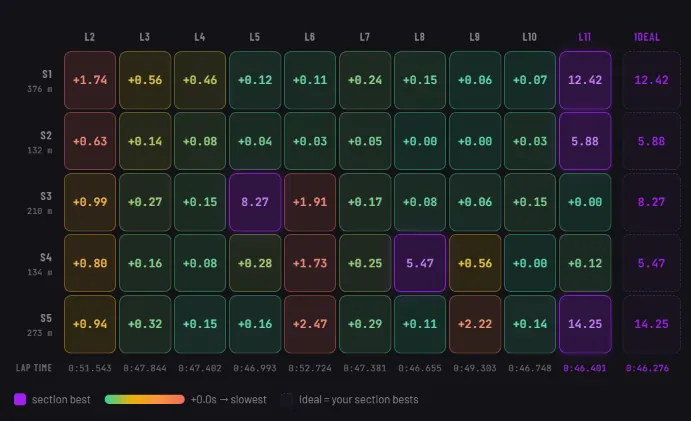This screenshot has height=421, width=691.
Task: Click the +0.24 cell under L7
Action: click(x=365, y=80)
